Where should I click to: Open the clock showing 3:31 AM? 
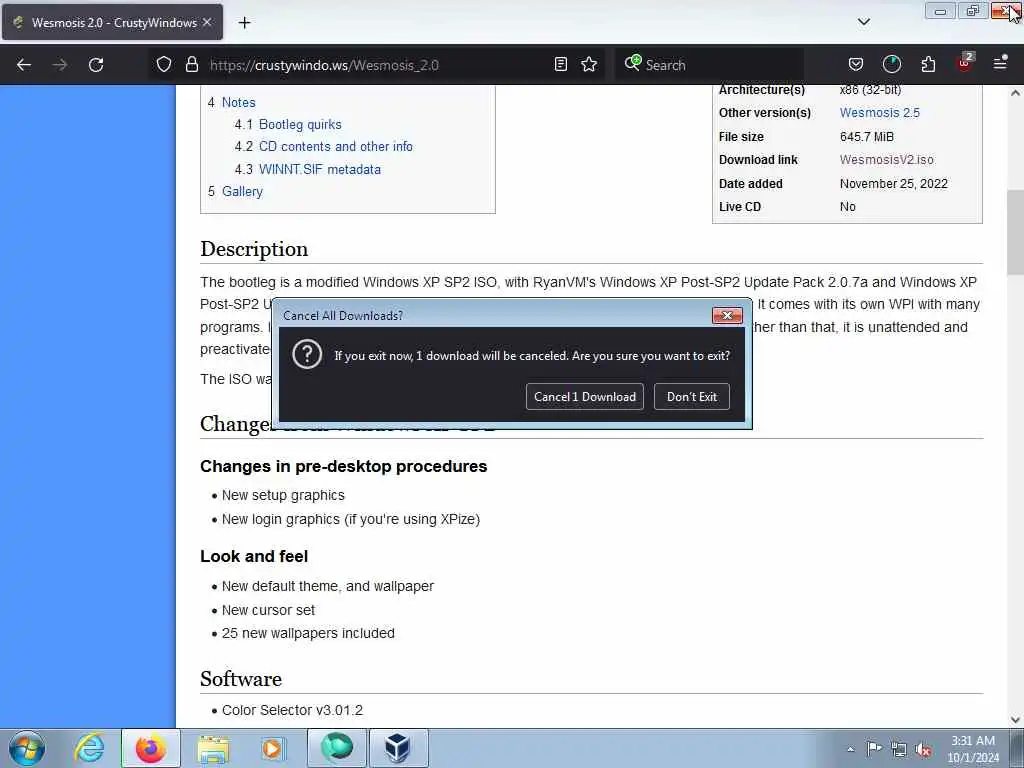(972, 748)
